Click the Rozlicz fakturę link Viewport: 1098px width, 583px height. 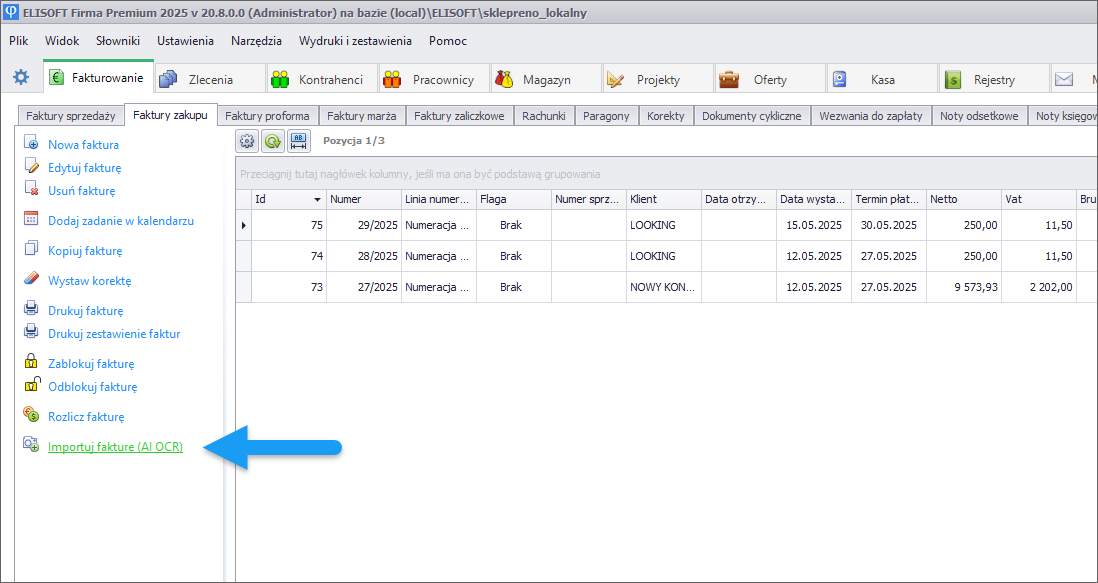point(86,416)
